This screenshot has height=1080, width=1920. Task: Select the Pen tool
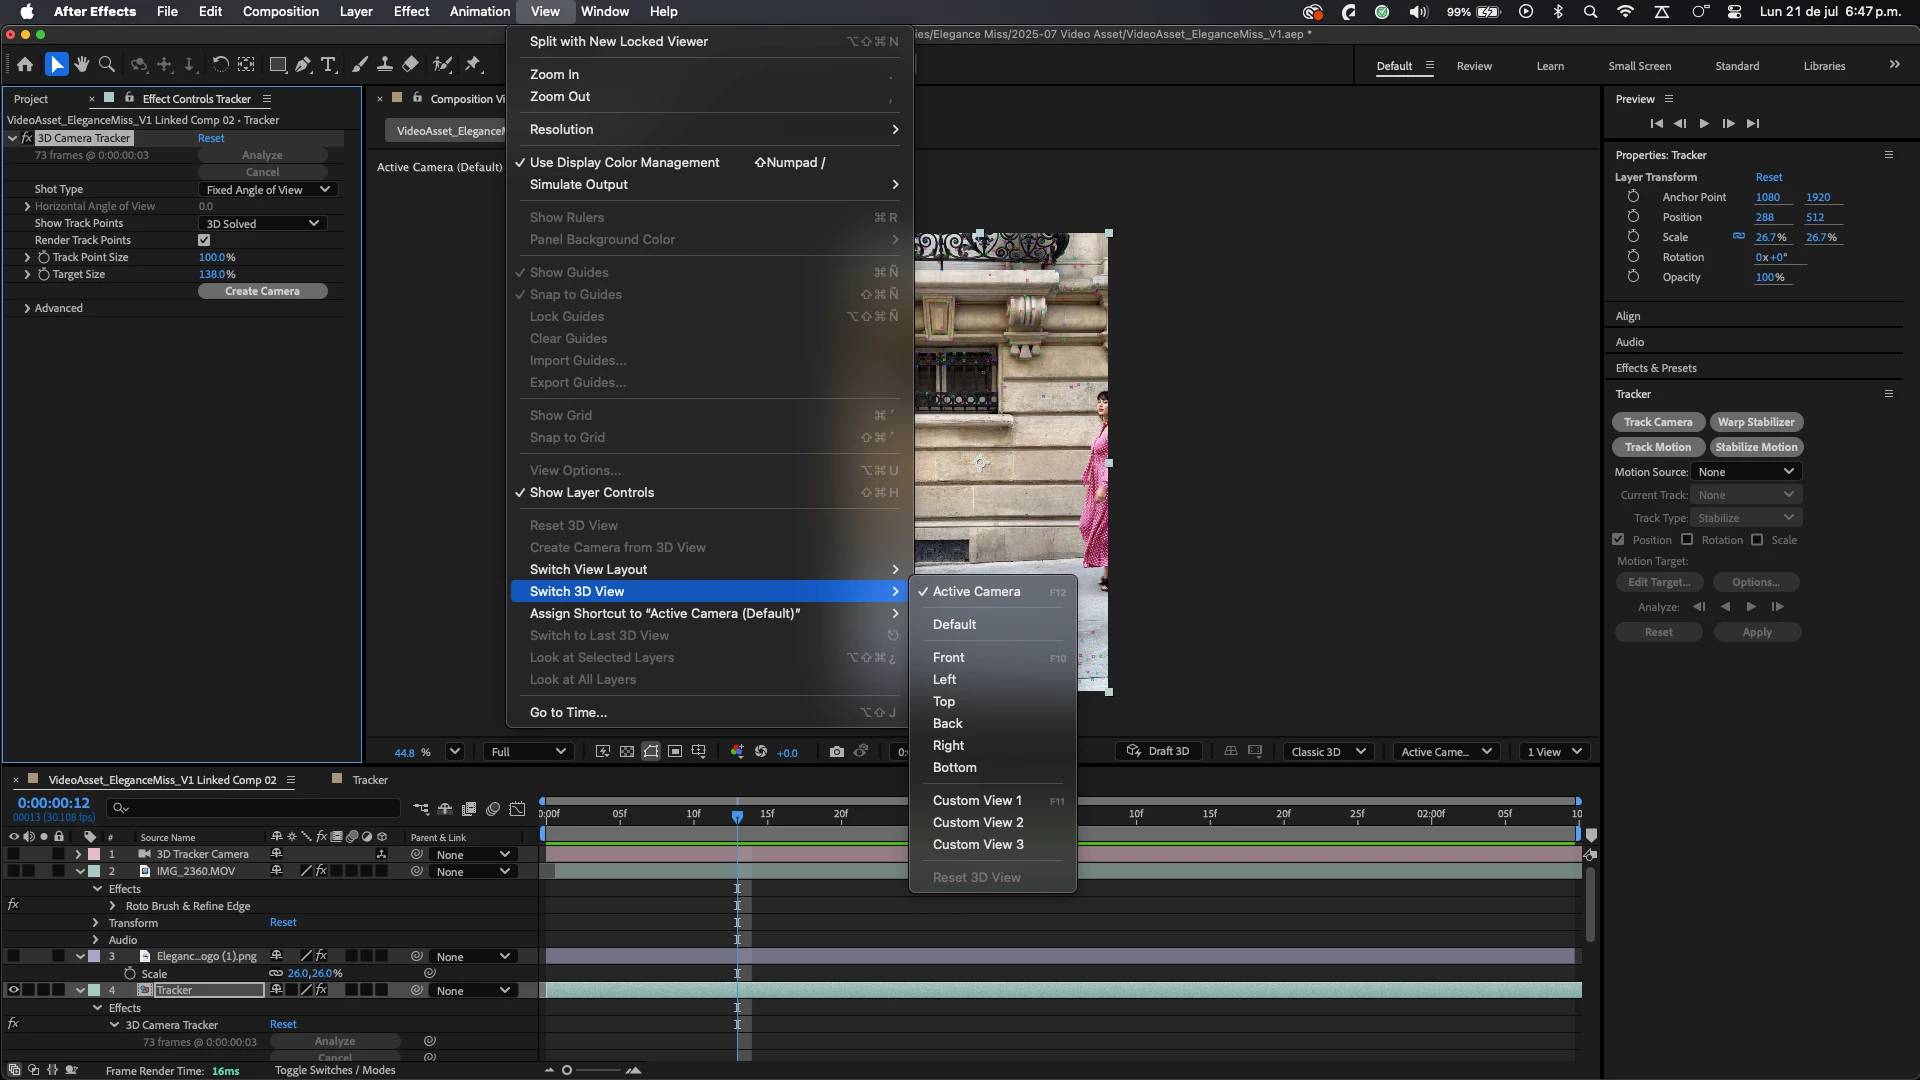click(303, 64)
